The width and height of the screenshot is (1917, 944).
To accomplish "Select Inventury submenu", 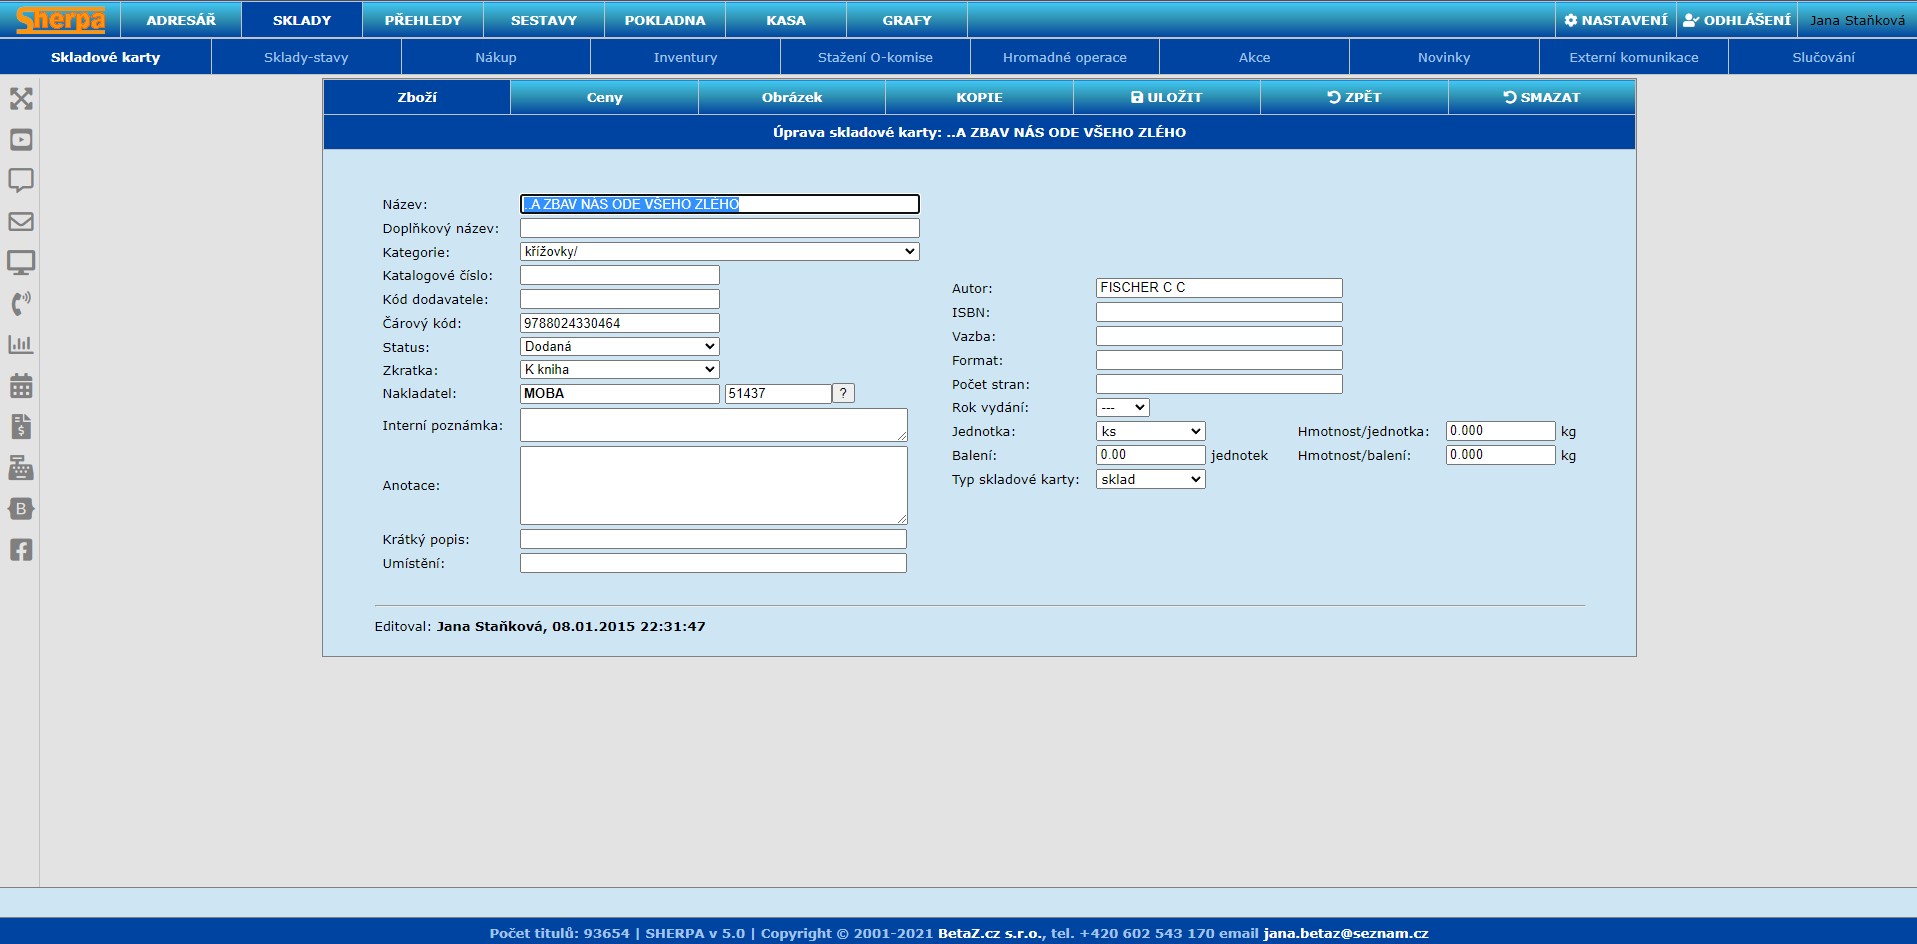I will pyautogui.click(x=685, y=57).
